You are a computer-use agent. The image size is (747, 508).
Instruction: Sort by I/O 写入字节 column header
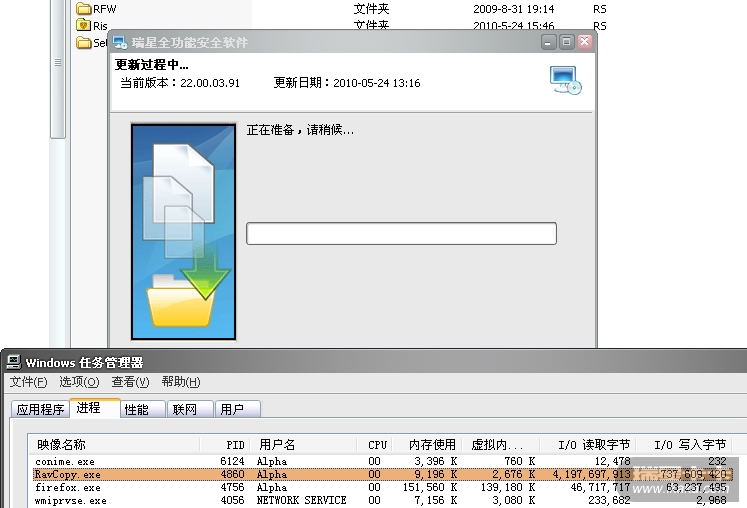(x=684, y=445)
